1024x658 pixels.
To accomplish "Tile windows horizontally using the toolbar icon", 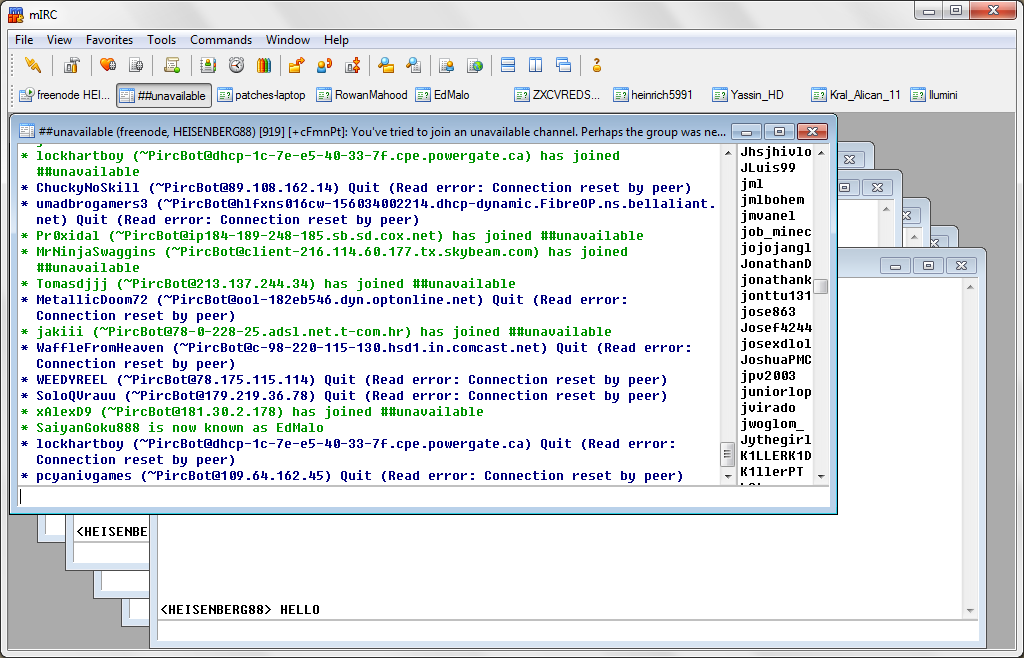I will (508, 66).
